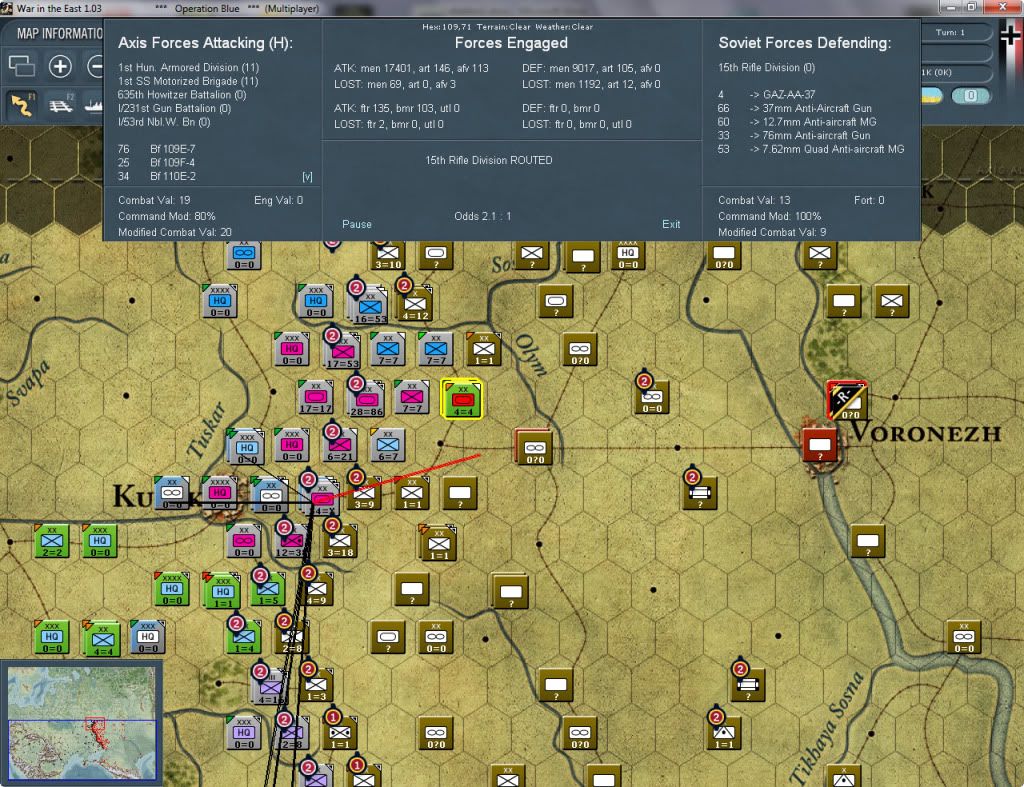Viewport: 1024px width, 787px height.
Task: Click 'I/231st Gun Battalion (0)' entry
Action: coord(174,108)
